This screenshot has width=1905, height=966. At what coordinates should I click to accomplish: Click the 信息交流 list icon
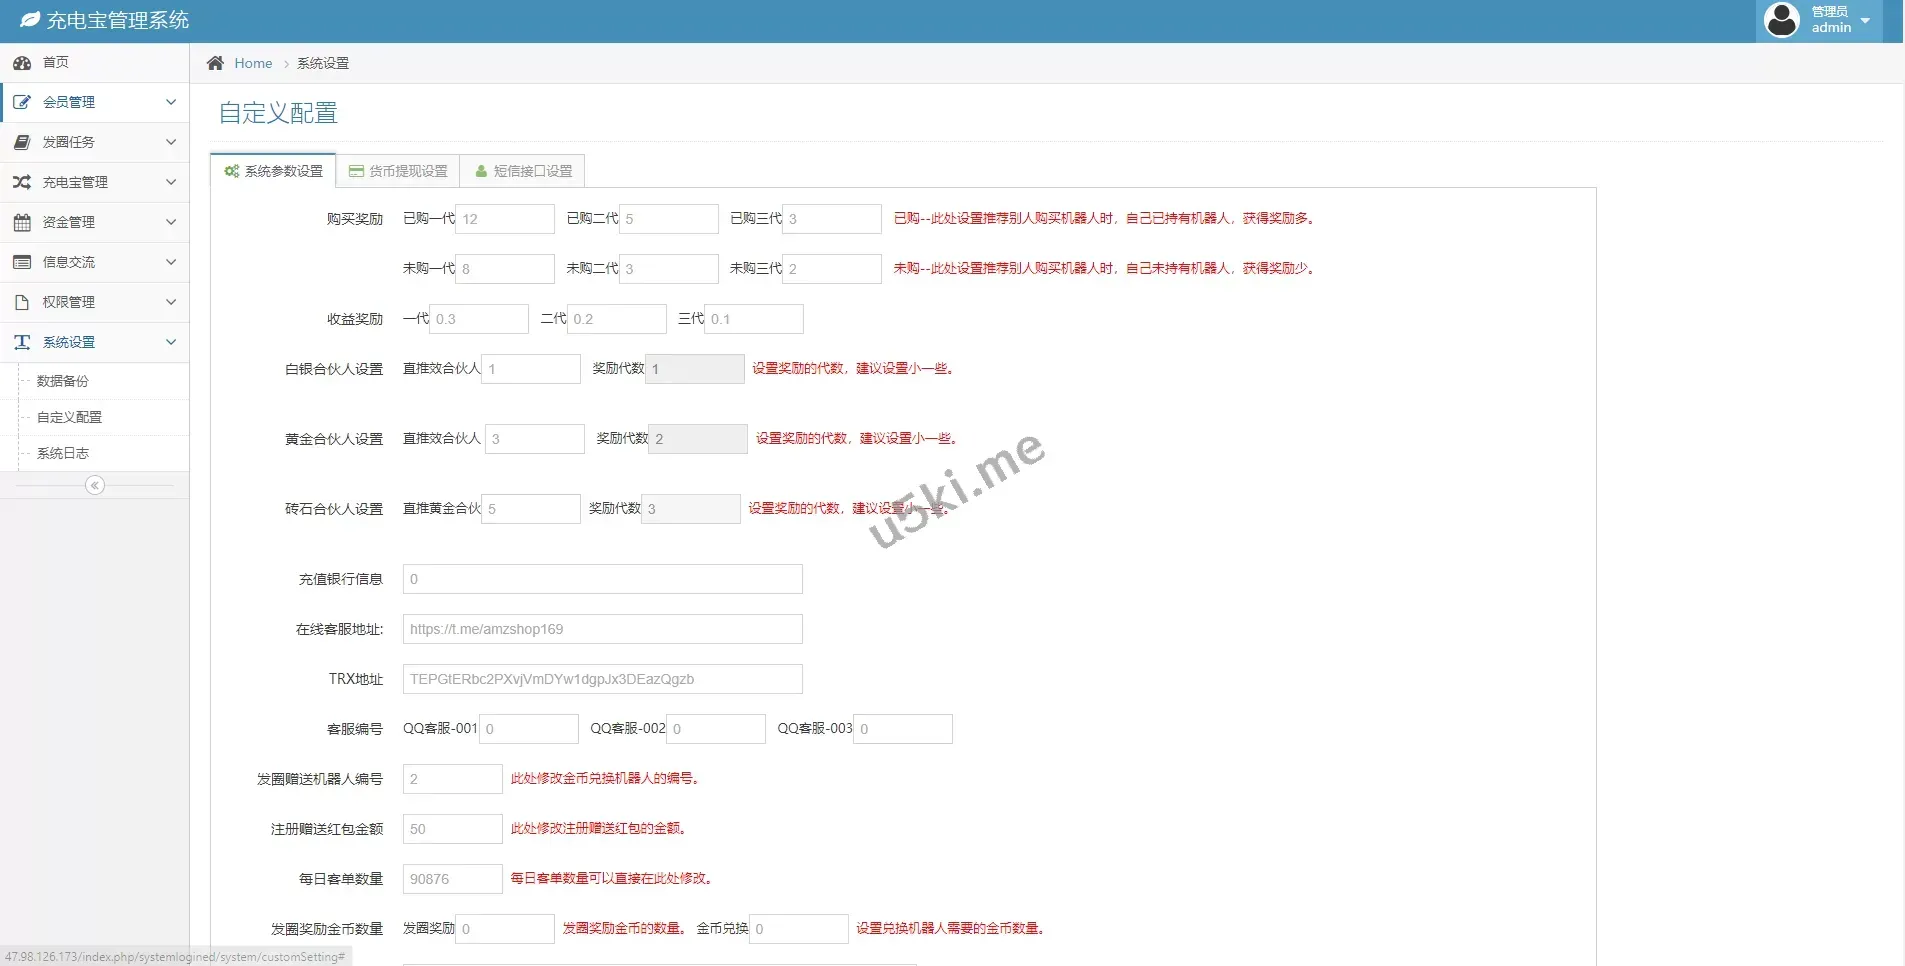(x=22, y=261)
